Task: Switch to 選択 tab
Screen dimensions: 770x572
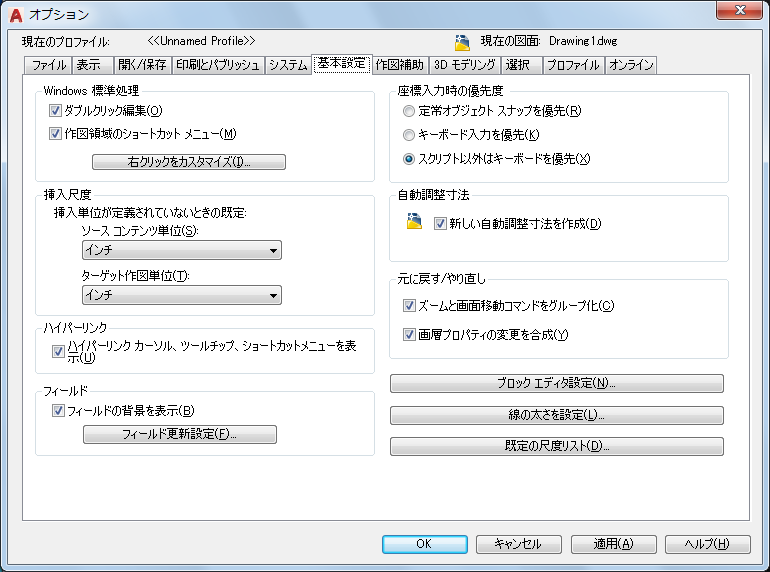Action: click(x=522, y=65)
